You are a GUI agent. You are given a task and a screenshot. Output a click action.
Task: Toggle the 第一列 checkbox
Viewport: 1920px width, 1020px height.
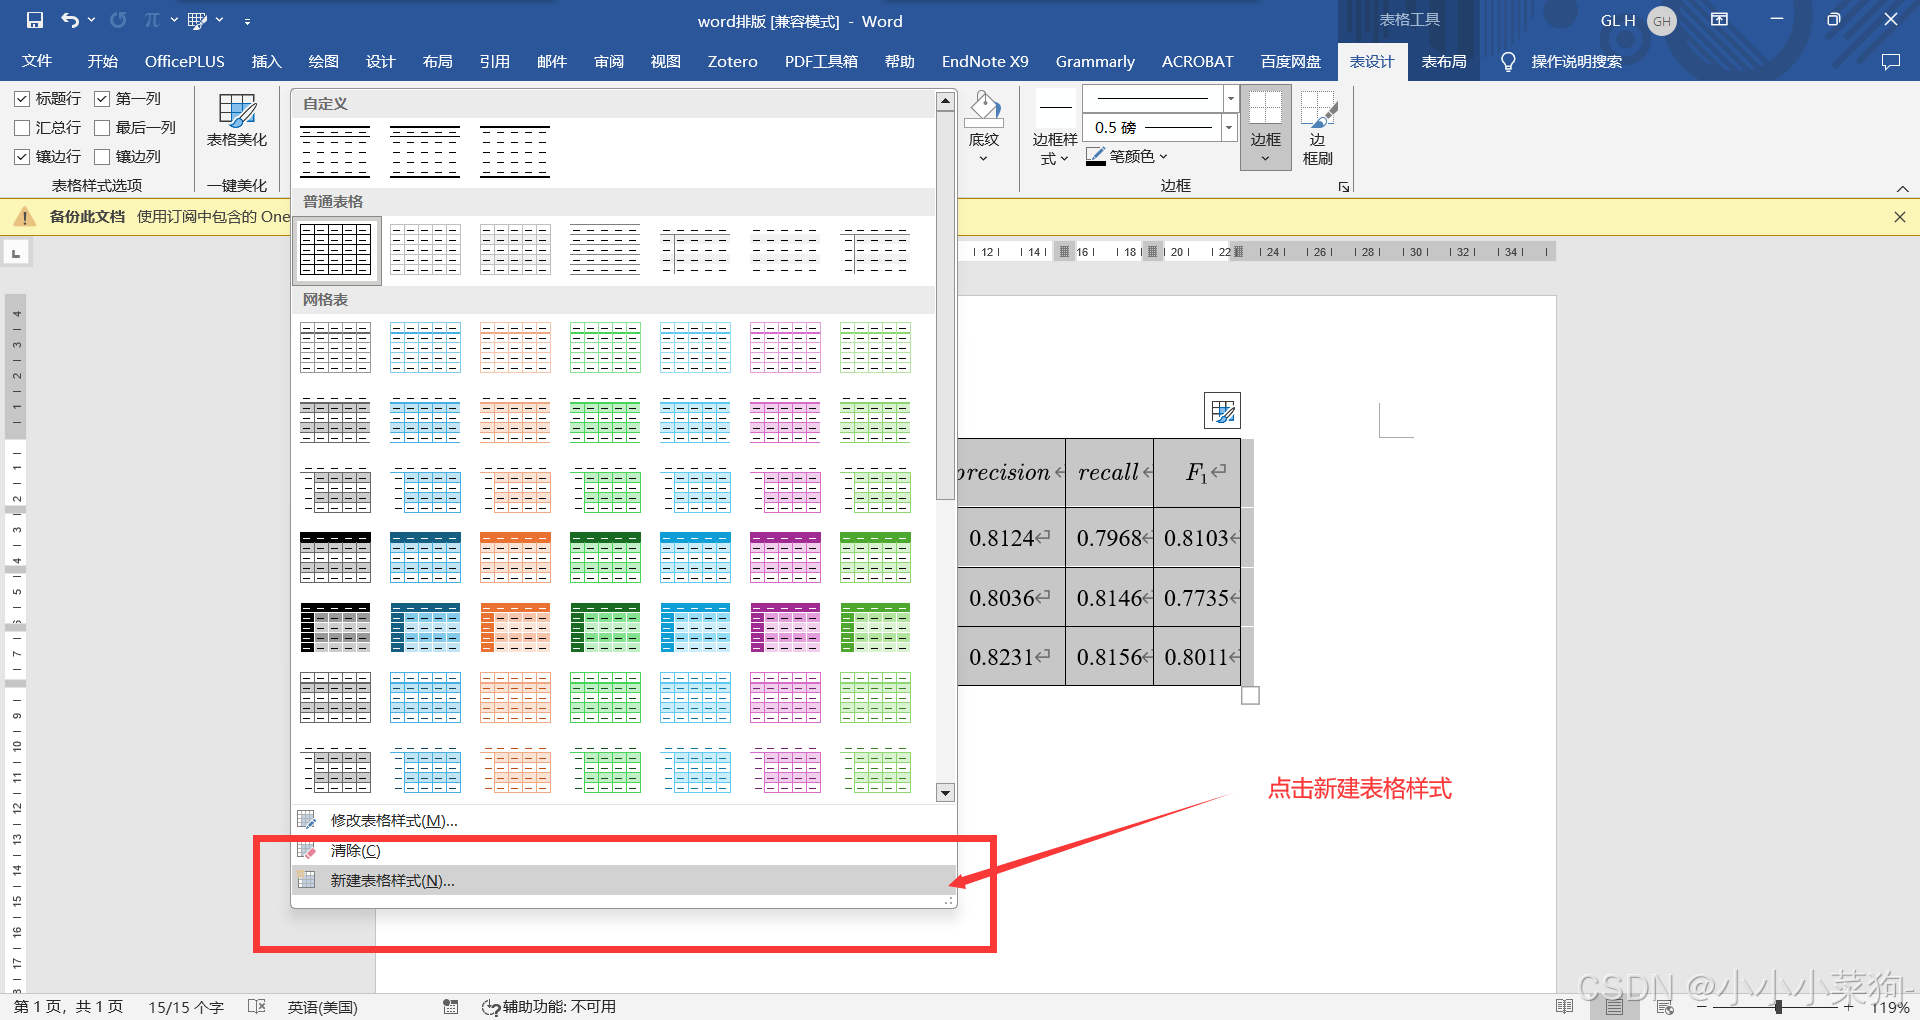tap(102, 98)
